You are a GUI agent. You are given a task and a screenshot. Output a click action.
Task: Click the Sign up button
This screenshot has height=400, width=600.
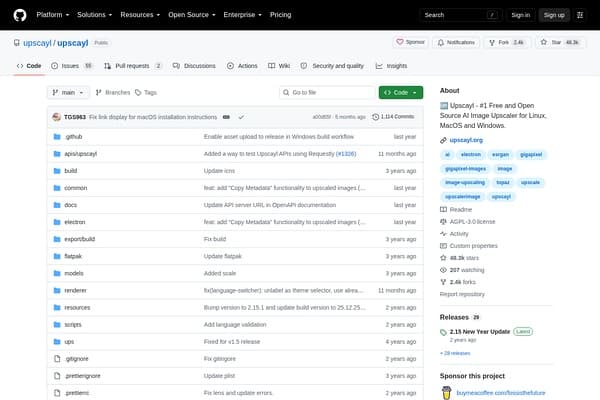(x=554, y=15)
